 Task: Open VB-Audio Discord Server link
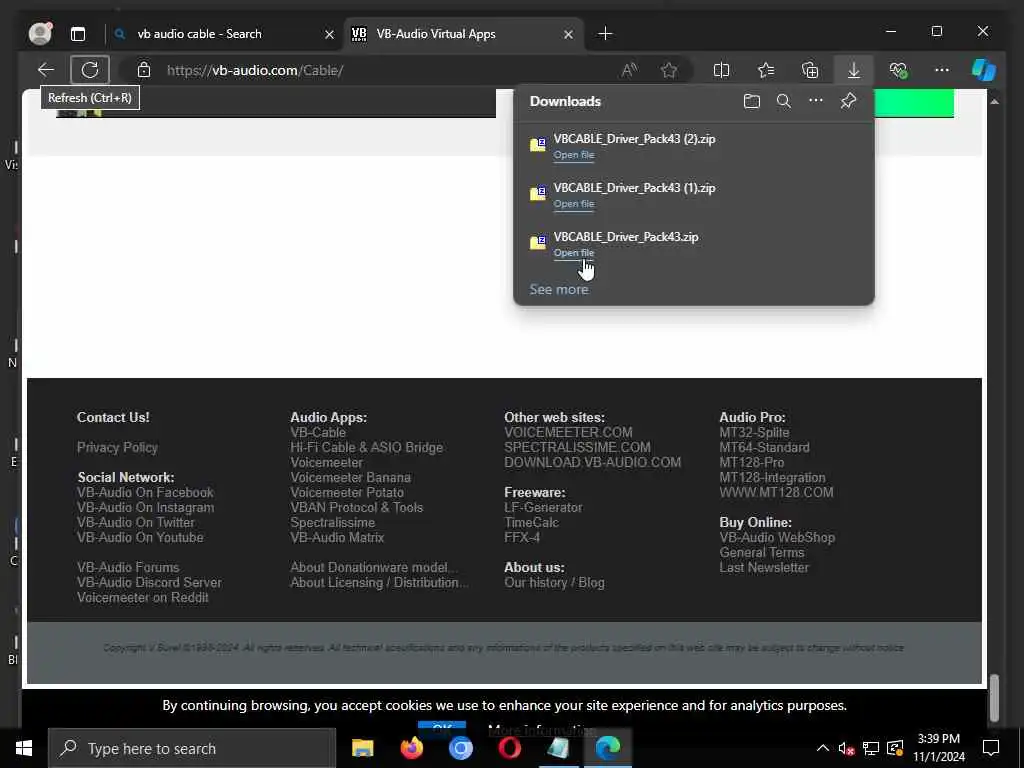point(149,583)
